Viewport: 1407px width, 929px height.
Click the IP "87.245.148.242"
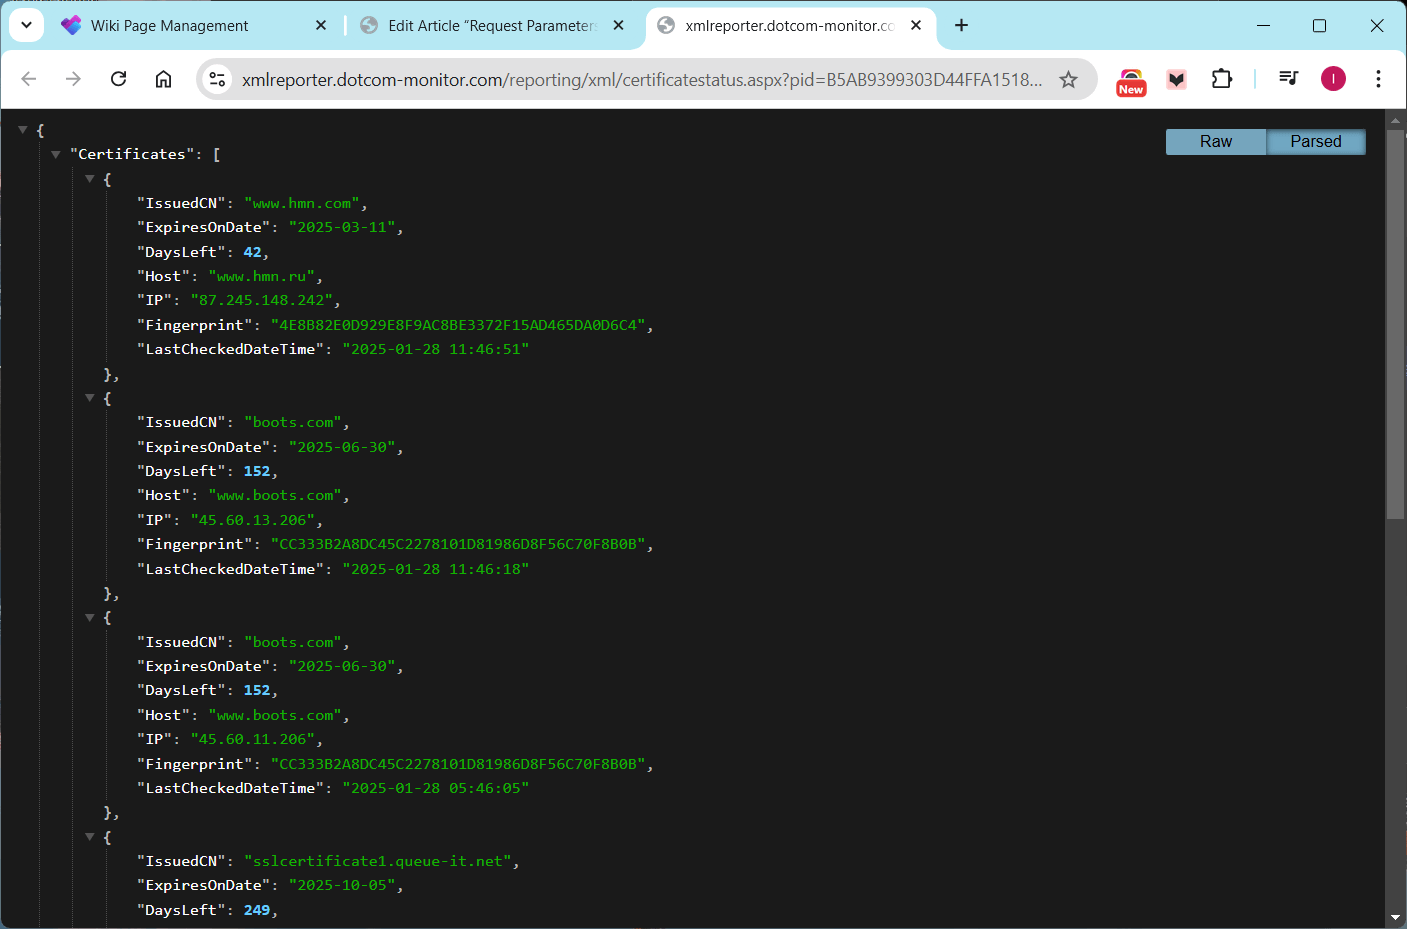point(262,301)
